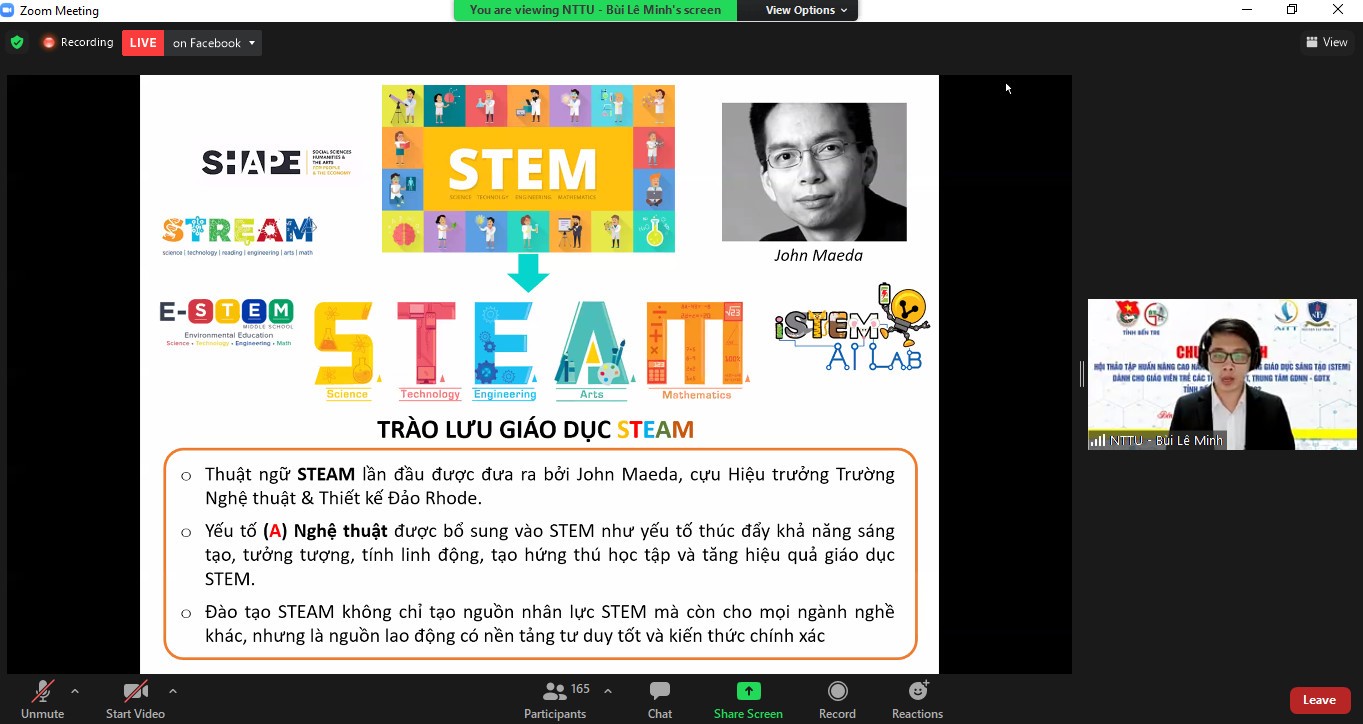The height and width of the screenshot is (724, 1363).
Task: Open the Participants panel
Action: pyautogui.click(x=555, y=699)
